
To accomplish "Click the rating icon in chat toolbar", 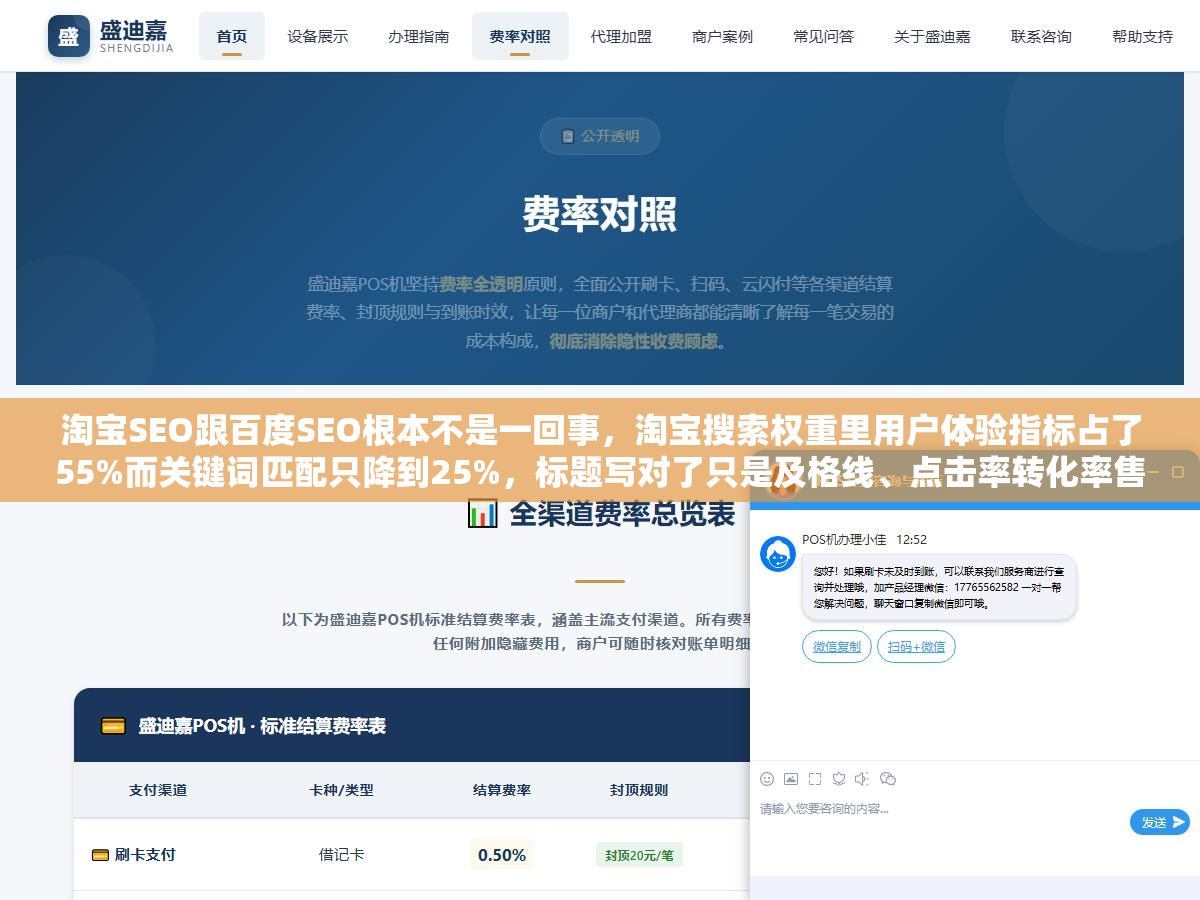I will pos(839,779).
